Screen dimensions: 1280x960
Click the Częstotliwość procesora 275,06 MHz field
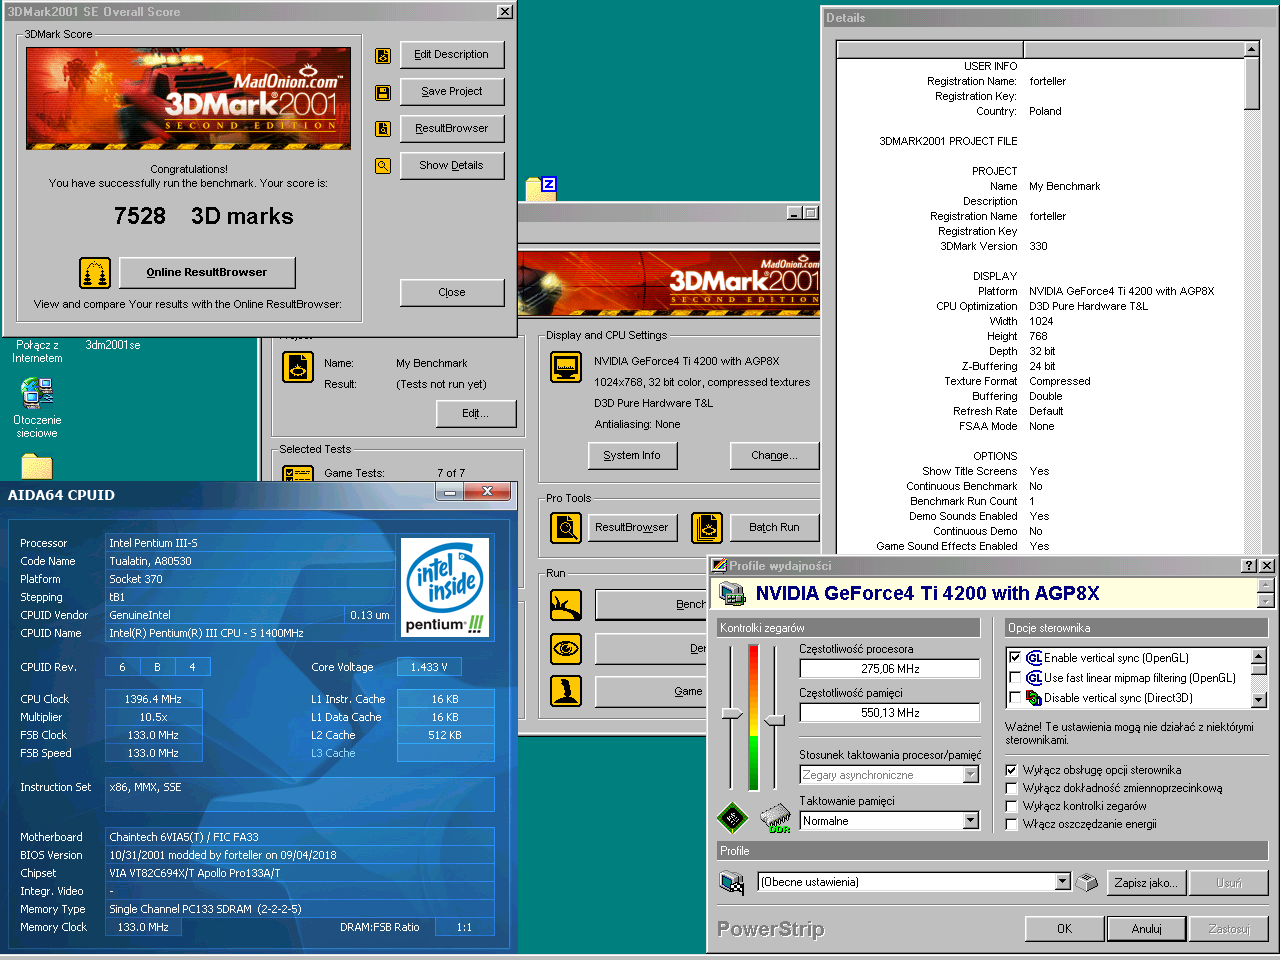(x=890, y=669)
